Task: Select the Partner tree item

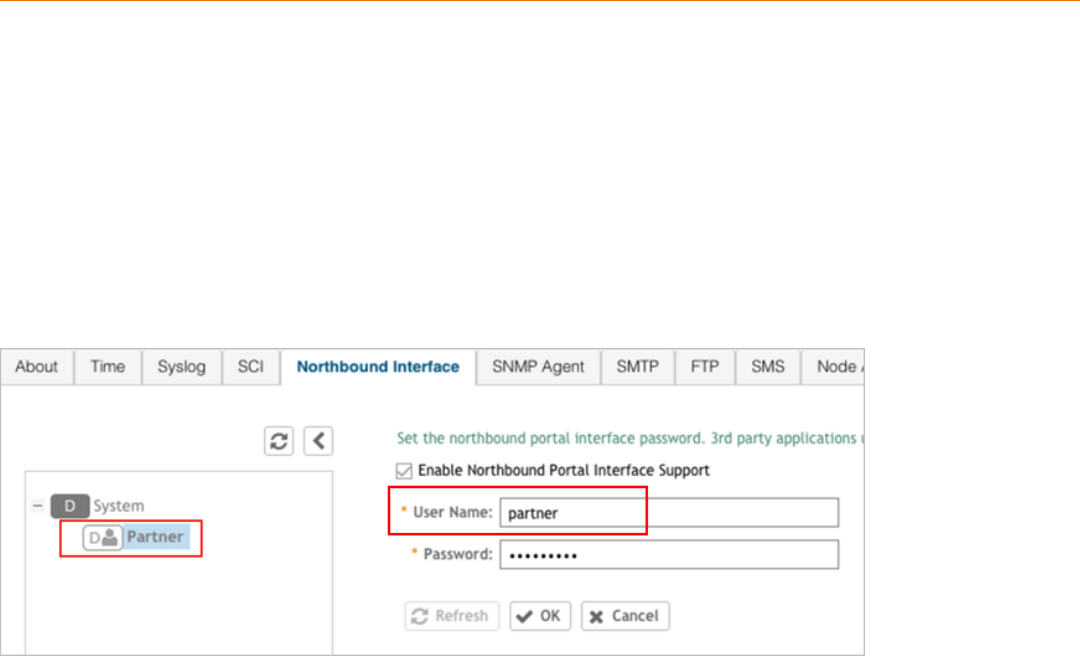Action: (x=155, y=537)
